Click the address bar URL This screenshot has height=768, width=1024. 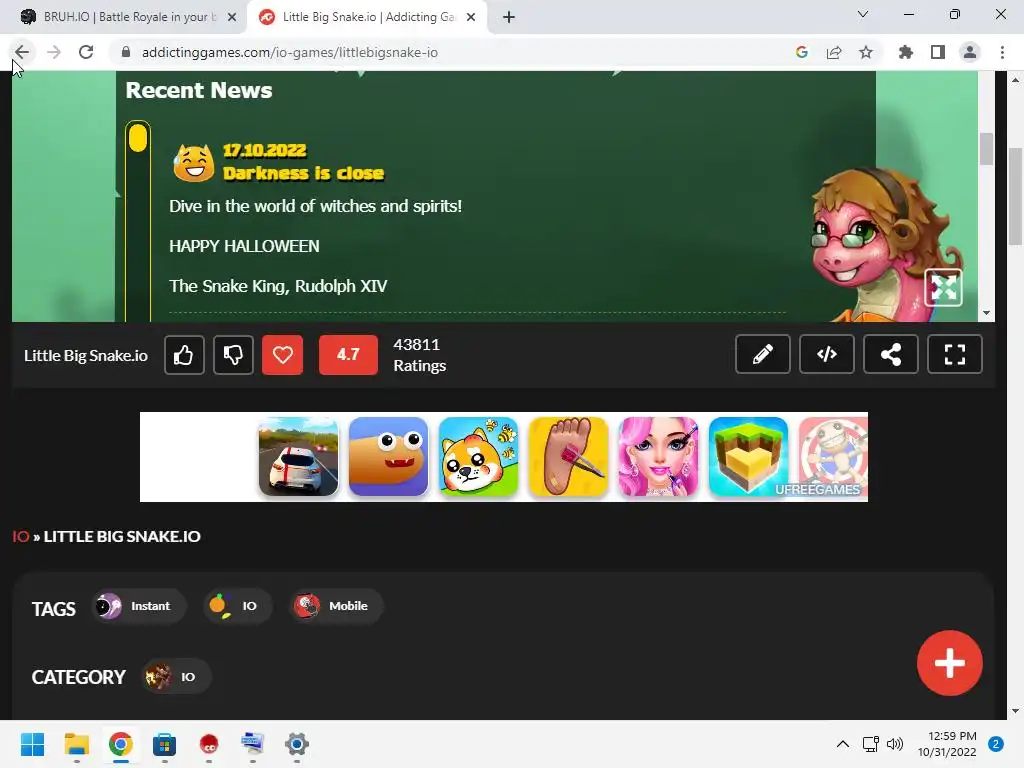pos(290,52)
